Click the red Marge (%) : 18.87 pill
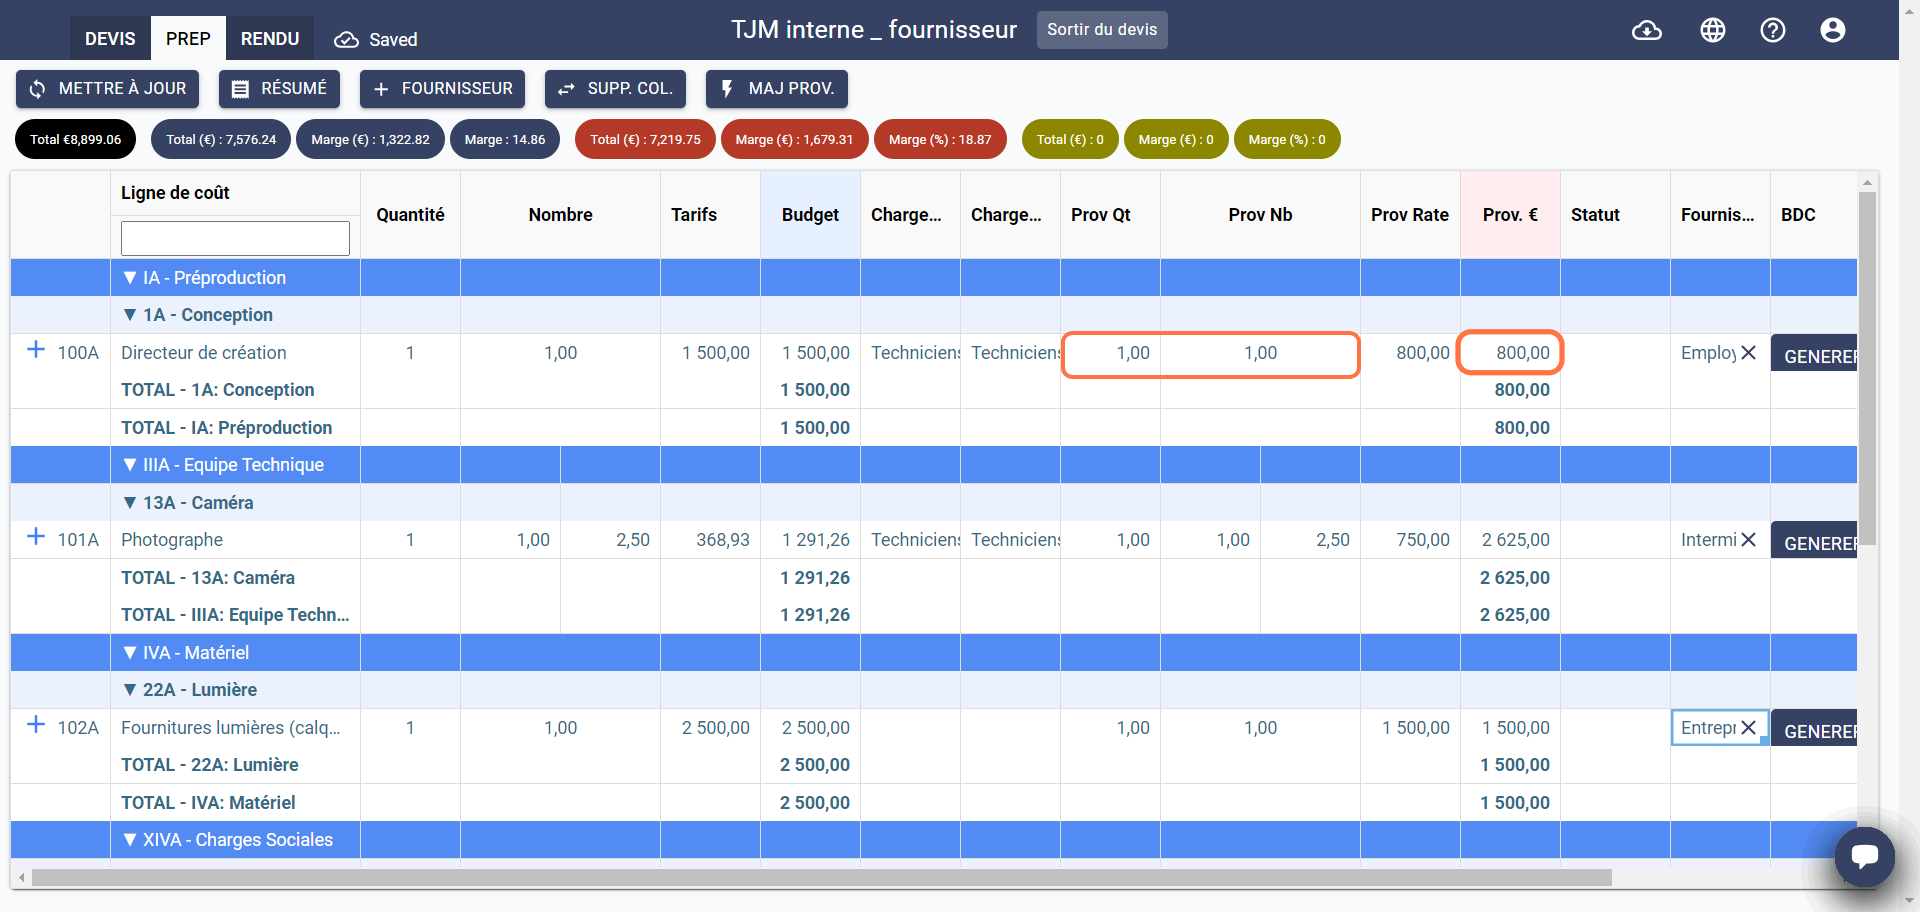The width and height of the screenshot is (1920, 912). coord(940,139)
